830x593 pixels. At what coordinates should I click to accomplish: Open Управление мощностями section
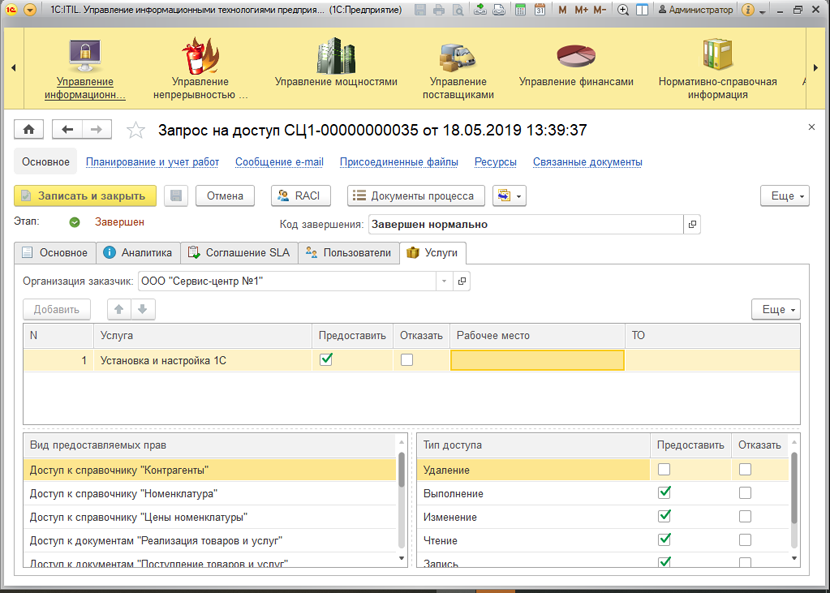336,68
